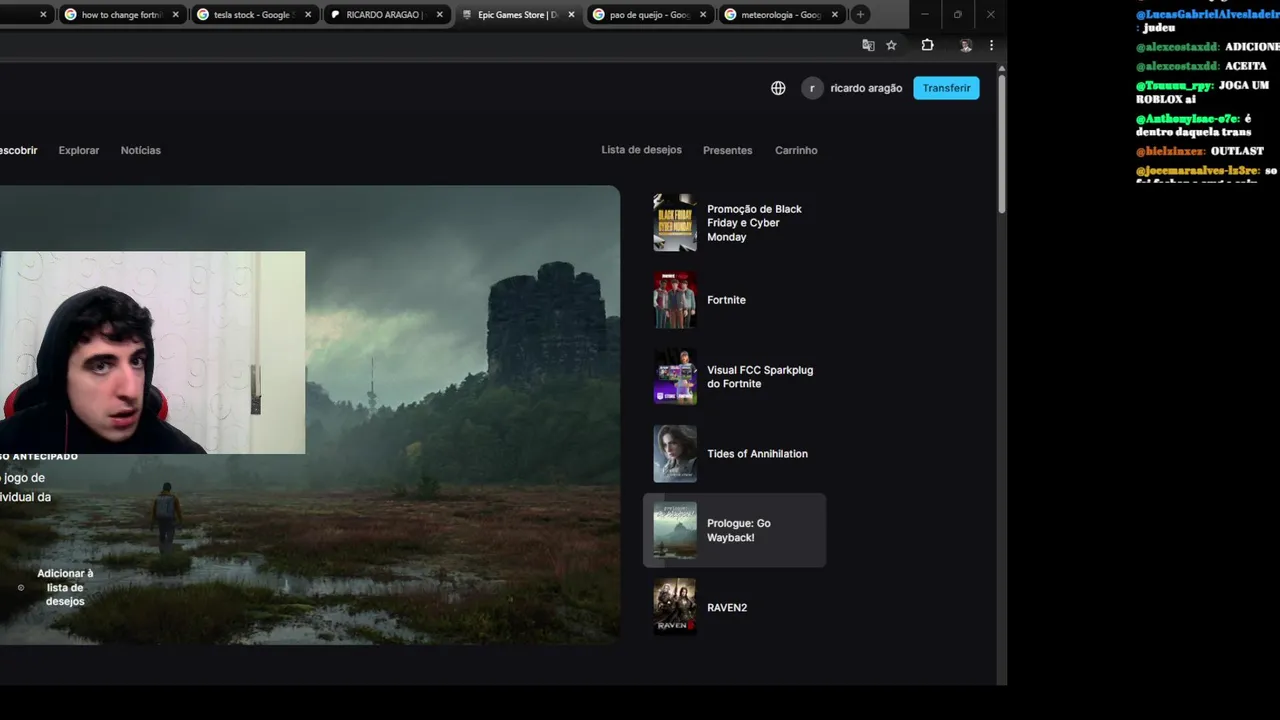Close the pao de queijo tab
This screenshot has height=720, width=1280.
tap(703, 15)
